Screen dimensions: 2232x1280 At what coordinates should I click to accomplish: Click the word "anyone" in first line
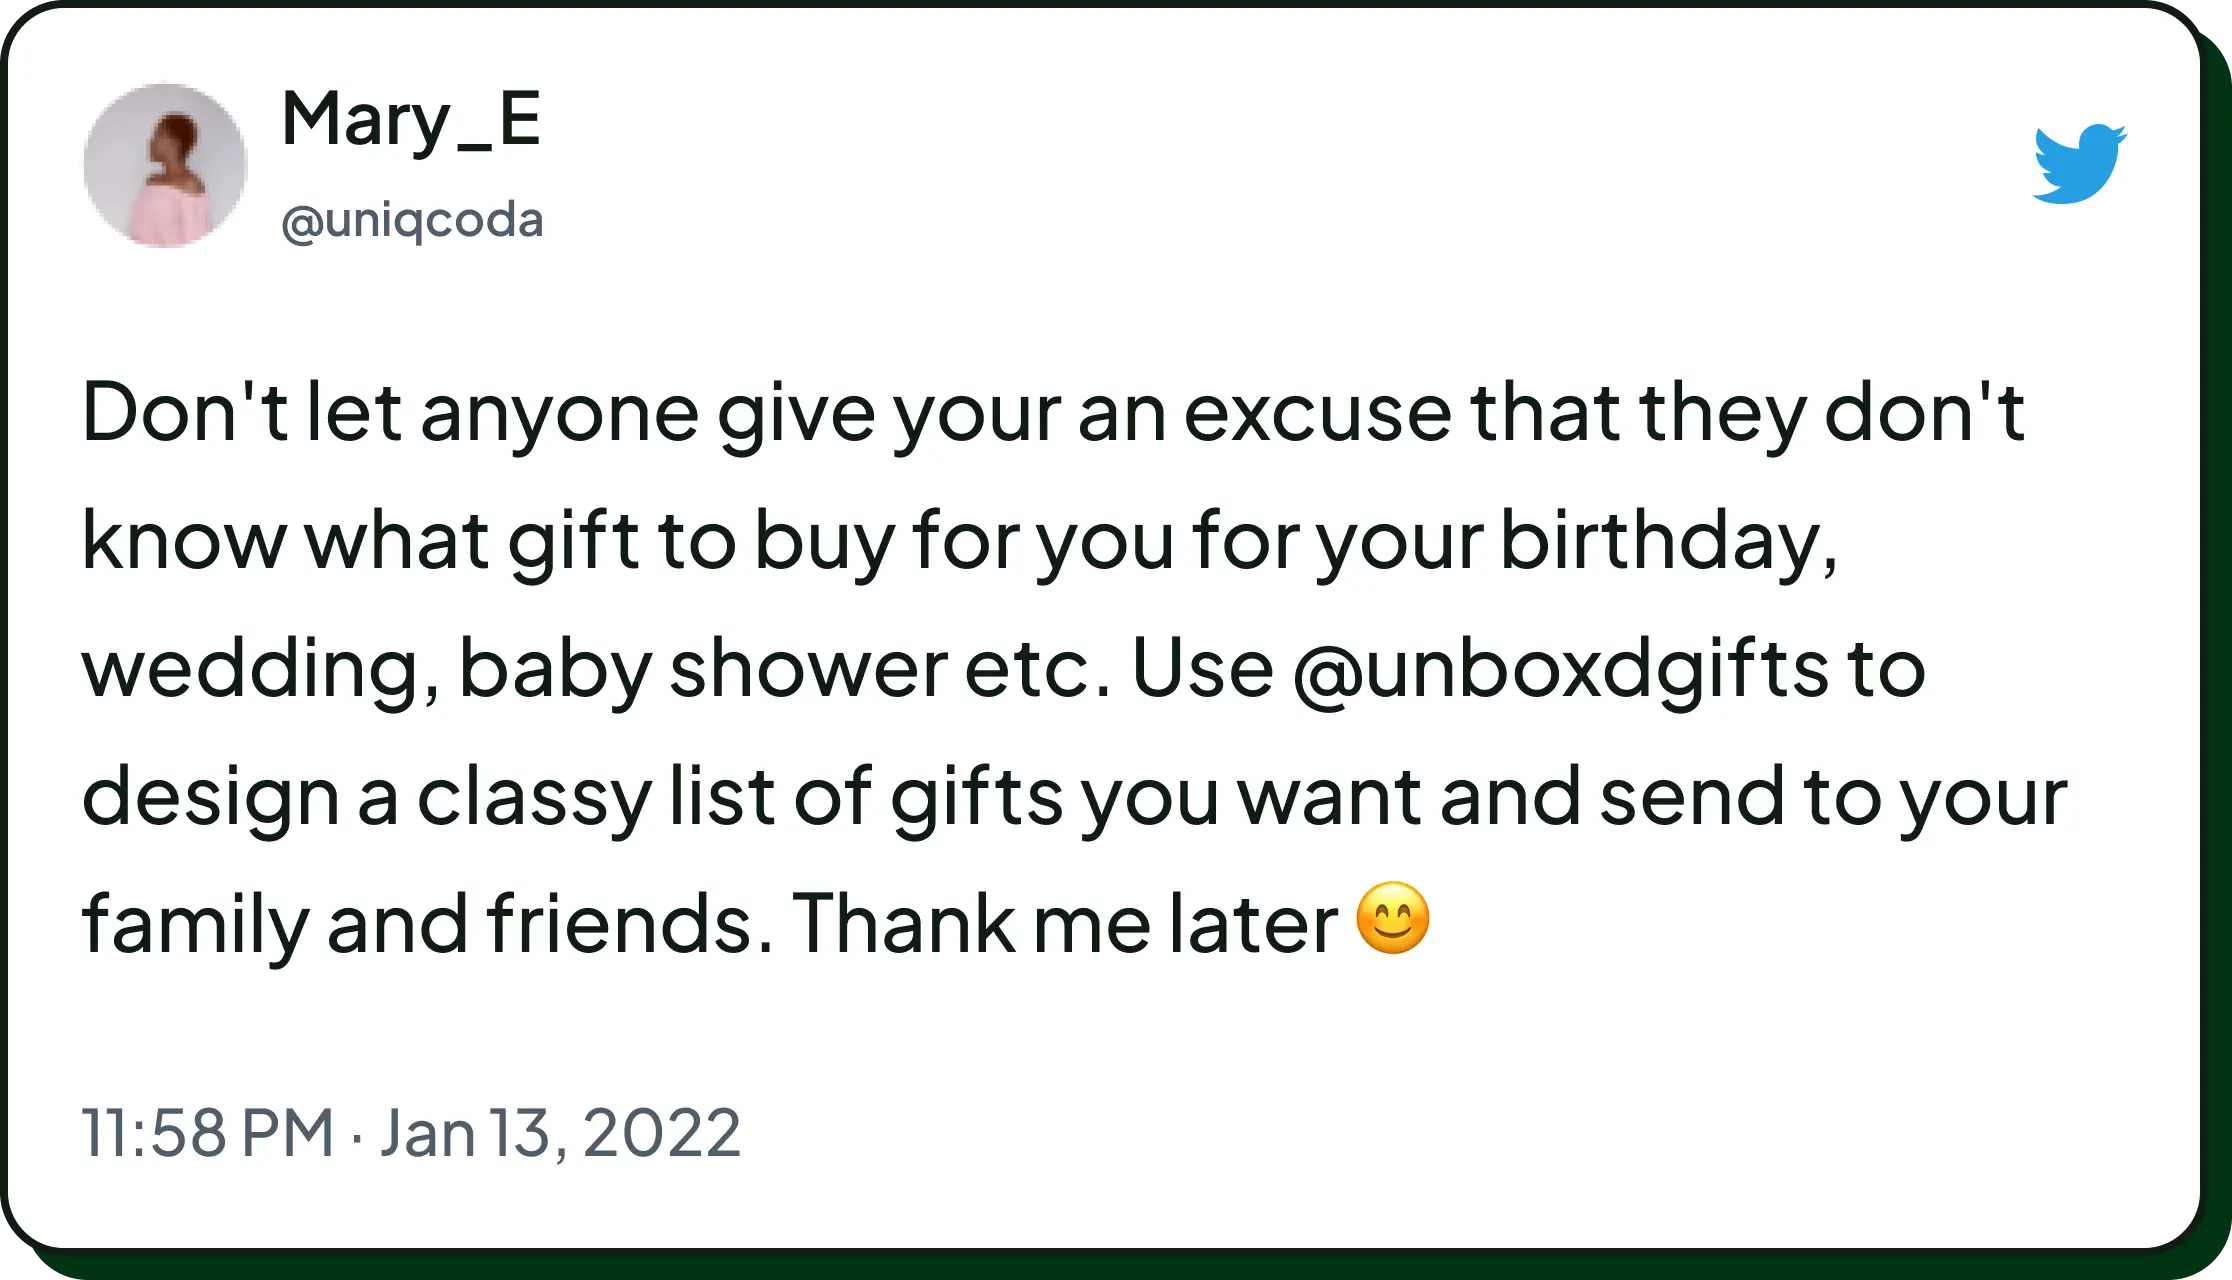click(x=559, y=415)
